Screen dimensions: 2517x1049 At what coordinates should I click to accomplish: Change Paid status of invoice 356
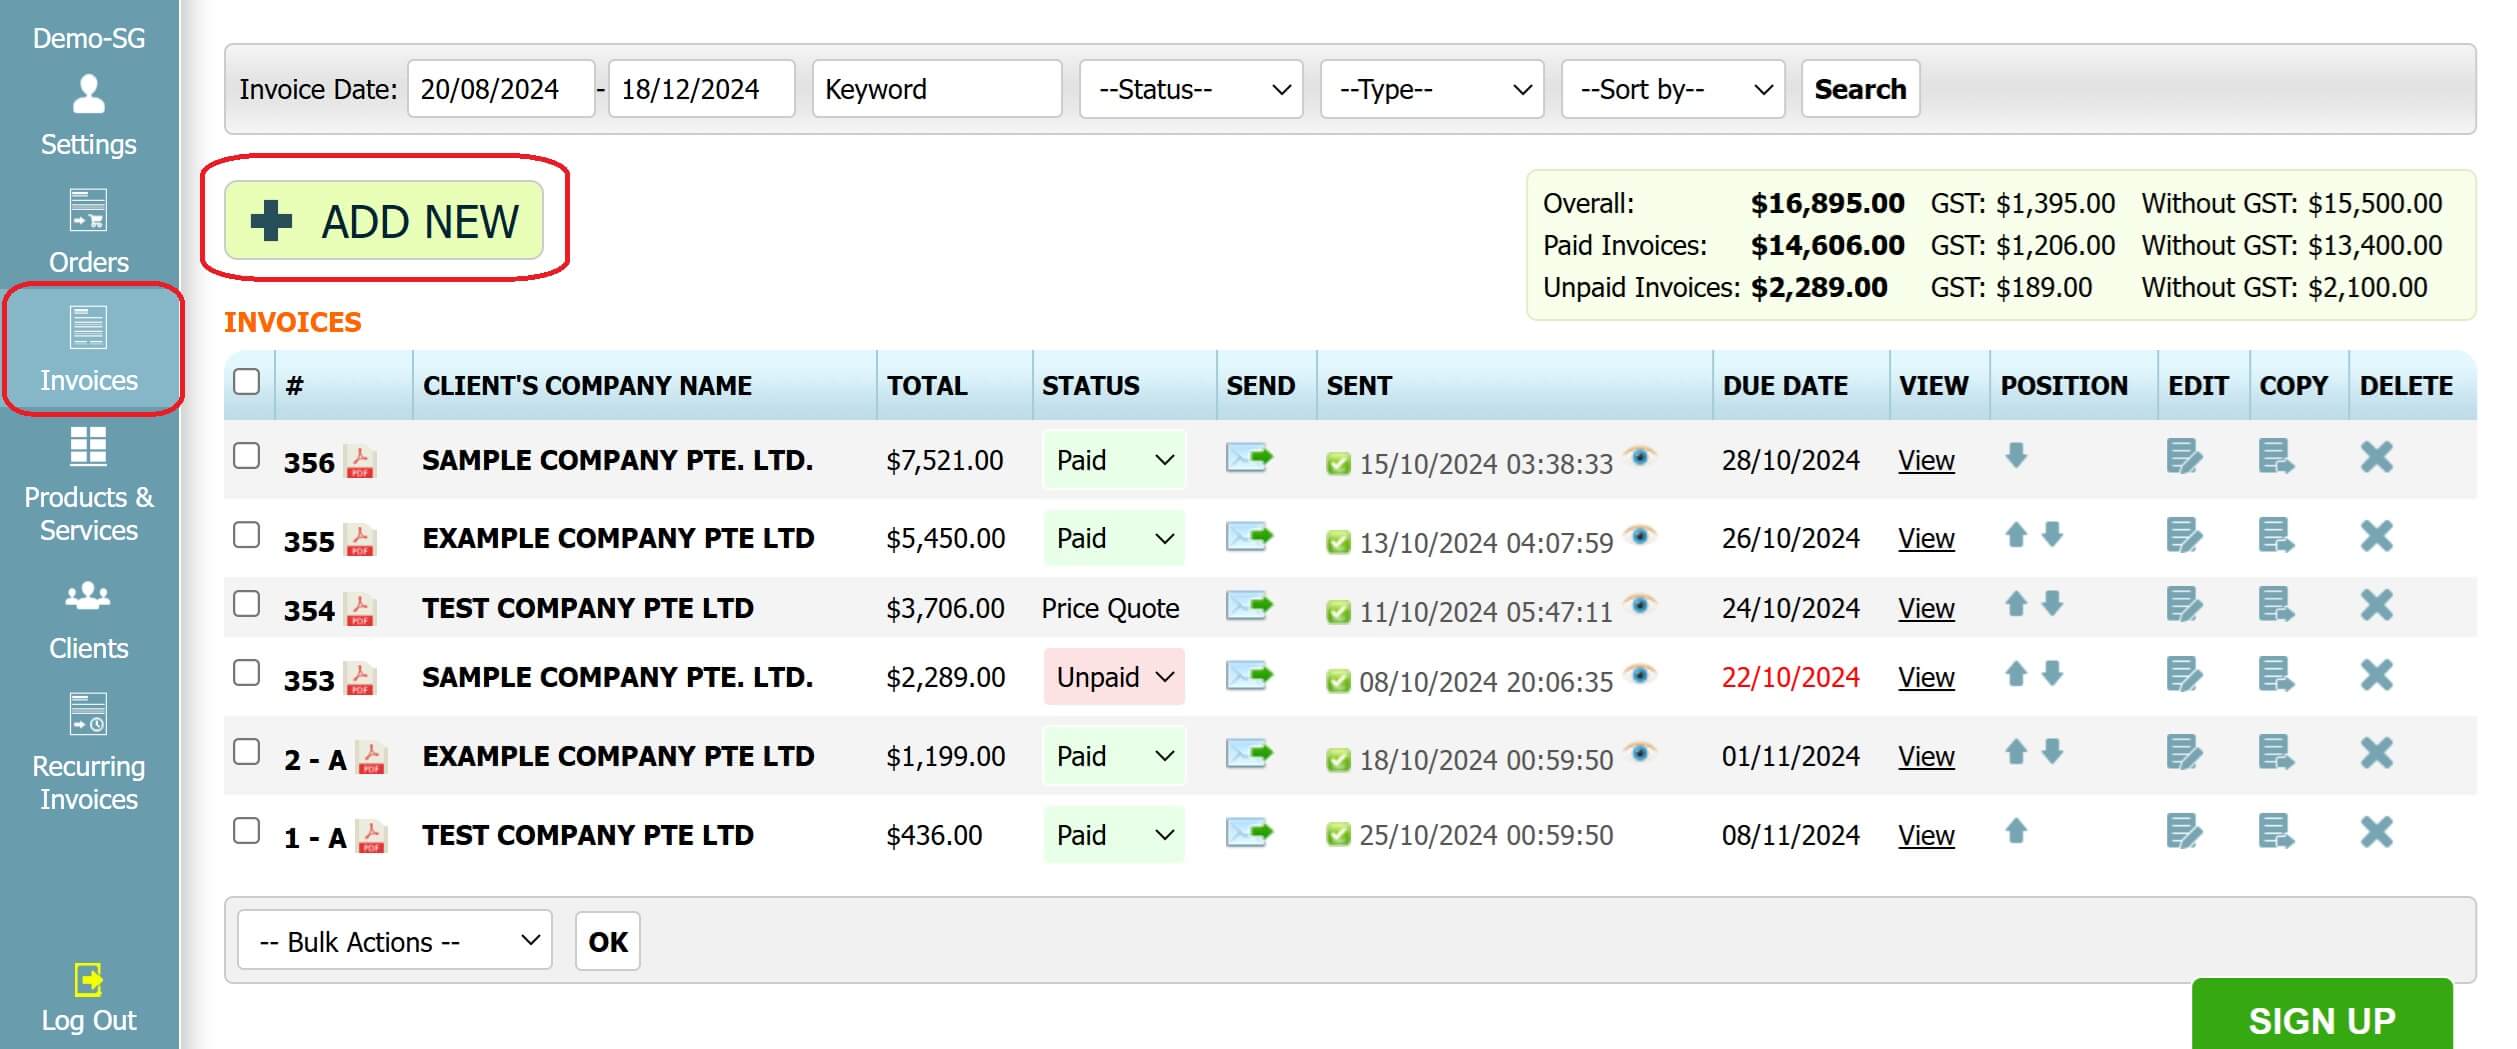(1114, 460)
